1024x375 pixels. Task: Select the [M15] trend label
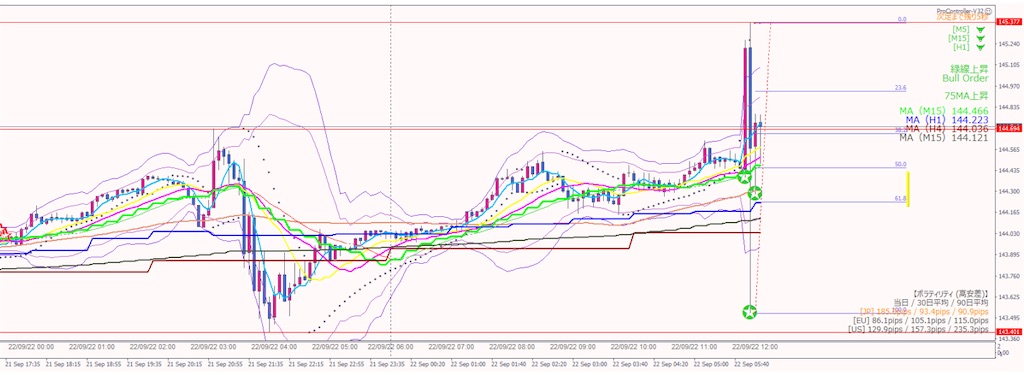tap(959, 39)
